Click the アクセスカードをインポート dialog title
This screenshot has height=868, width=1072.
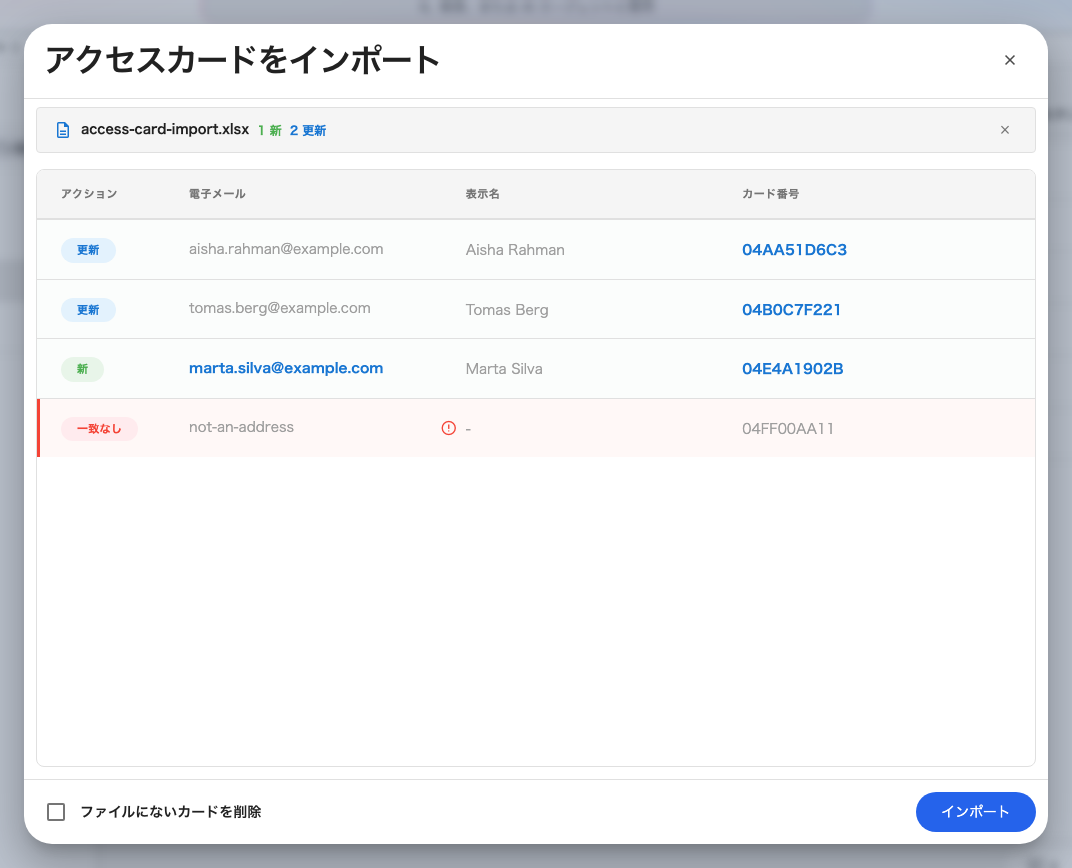click(243, 59)
